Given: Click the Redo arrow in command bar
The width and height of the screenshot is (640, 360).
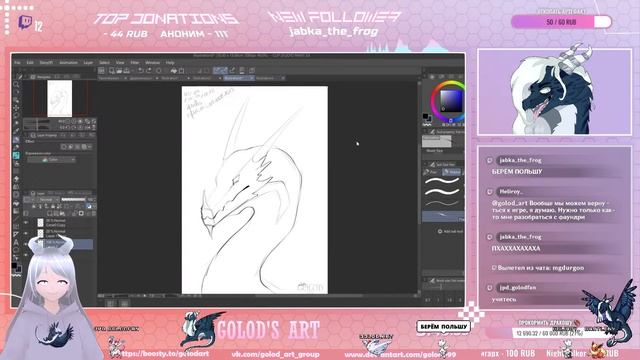Looking at the screenshot, I should click(149, 71).
